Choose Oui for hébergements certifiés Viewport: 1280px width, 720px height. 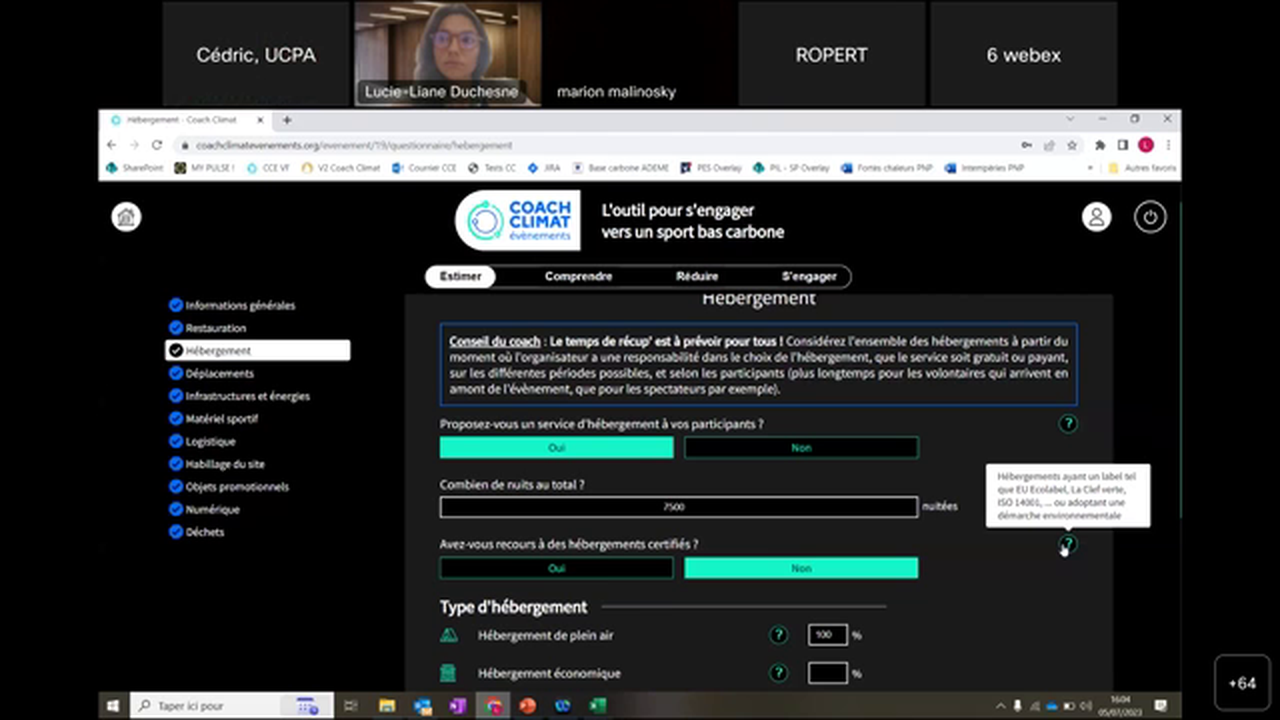coord(556,568)
